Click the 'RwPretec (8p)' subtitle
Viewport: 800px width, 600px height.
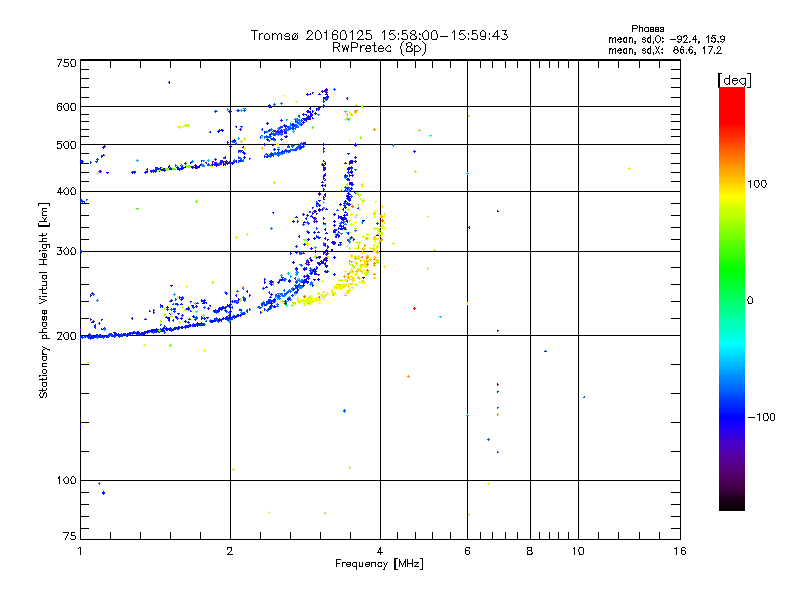coord(379,48)
